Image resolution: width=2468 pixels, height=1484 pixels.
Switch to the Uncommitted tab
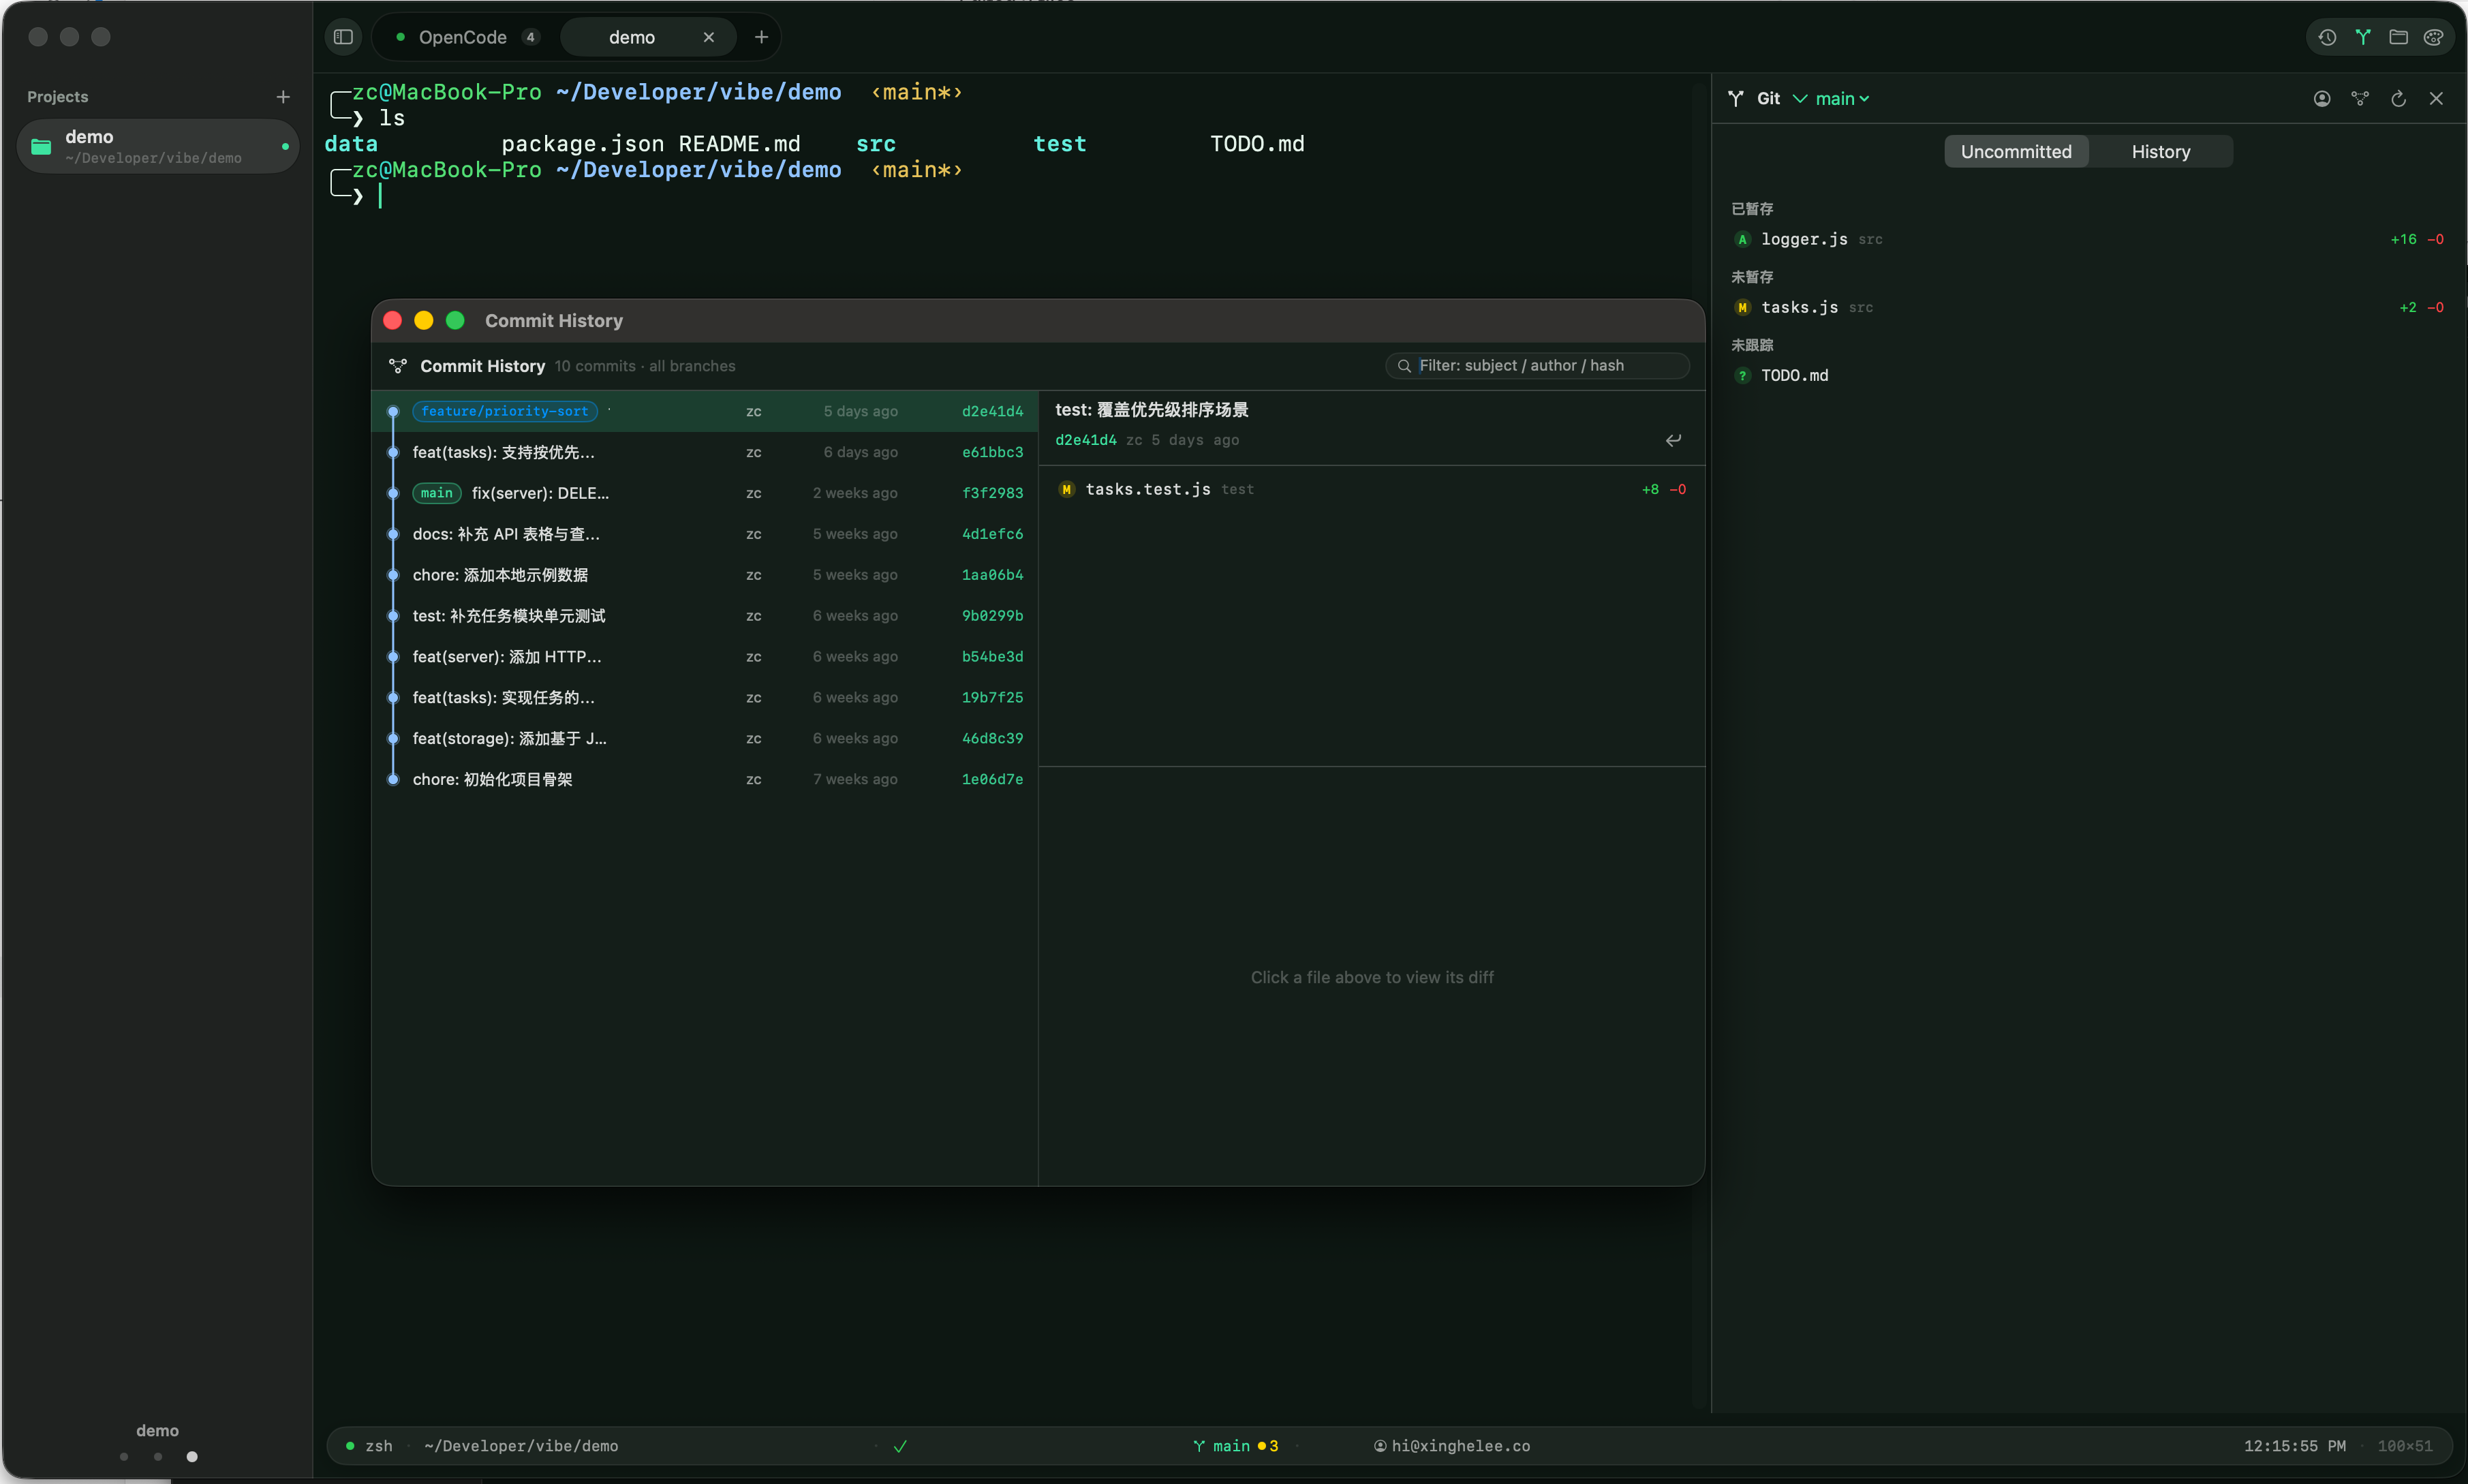pos(2015,152)
